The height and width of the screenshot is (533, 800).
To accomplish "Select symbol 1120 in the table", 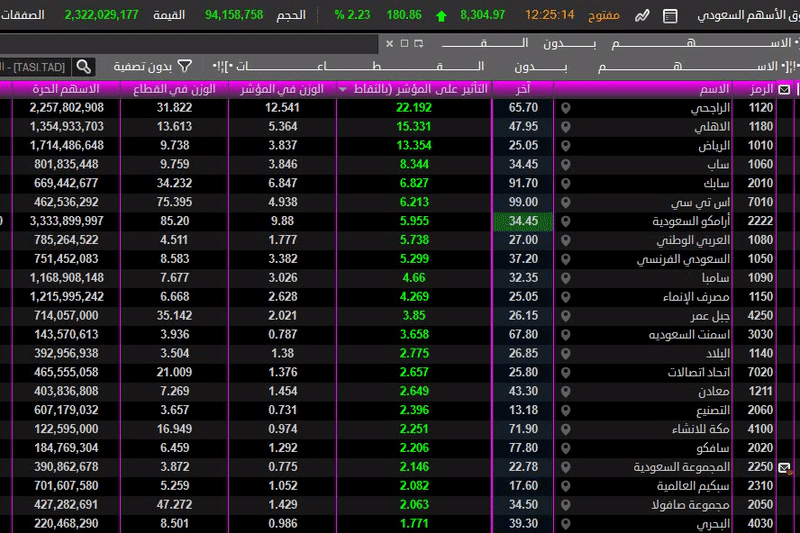I will [761, 108].
